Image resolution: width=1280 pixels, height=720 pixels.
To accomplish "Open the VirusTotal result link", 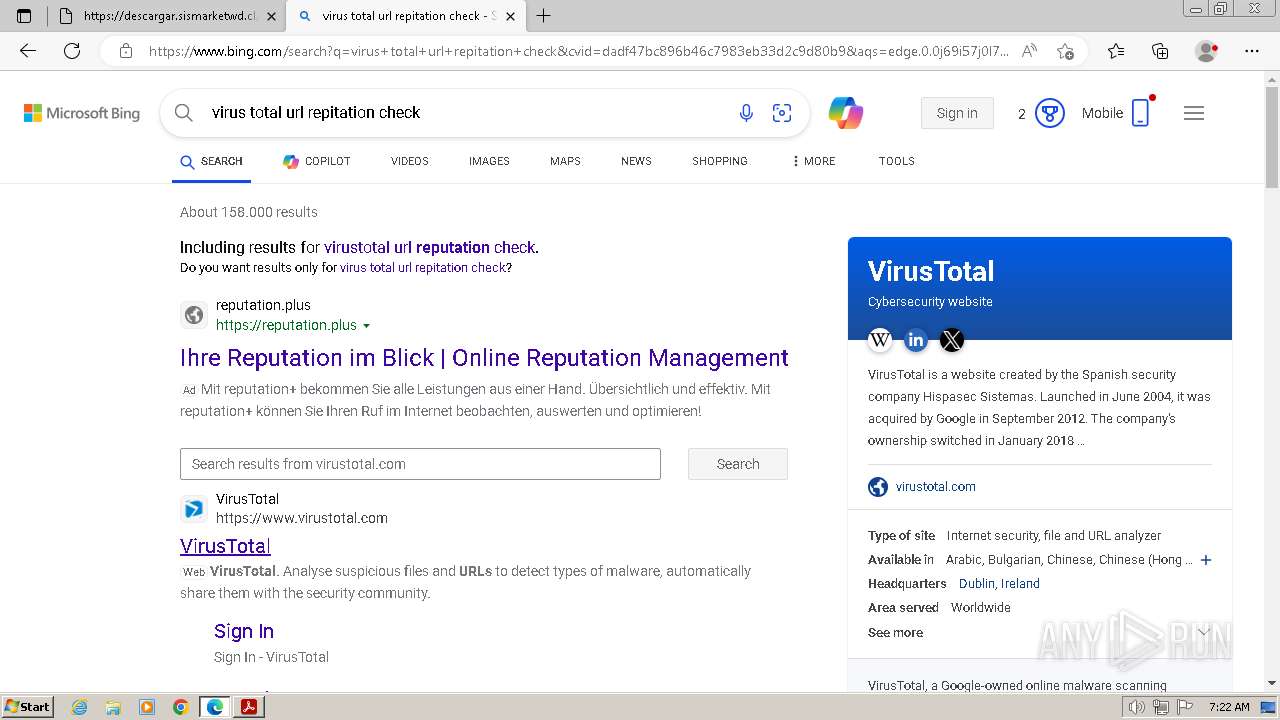I will (x=225, y=546).
